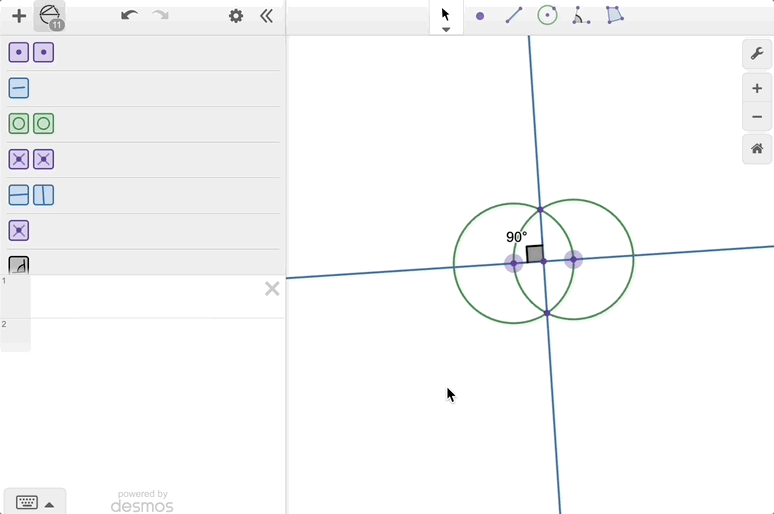Viewport: 774px width, 514px height.
Task: Delete expression row 1 with the X
Action: tap(272, 289)
